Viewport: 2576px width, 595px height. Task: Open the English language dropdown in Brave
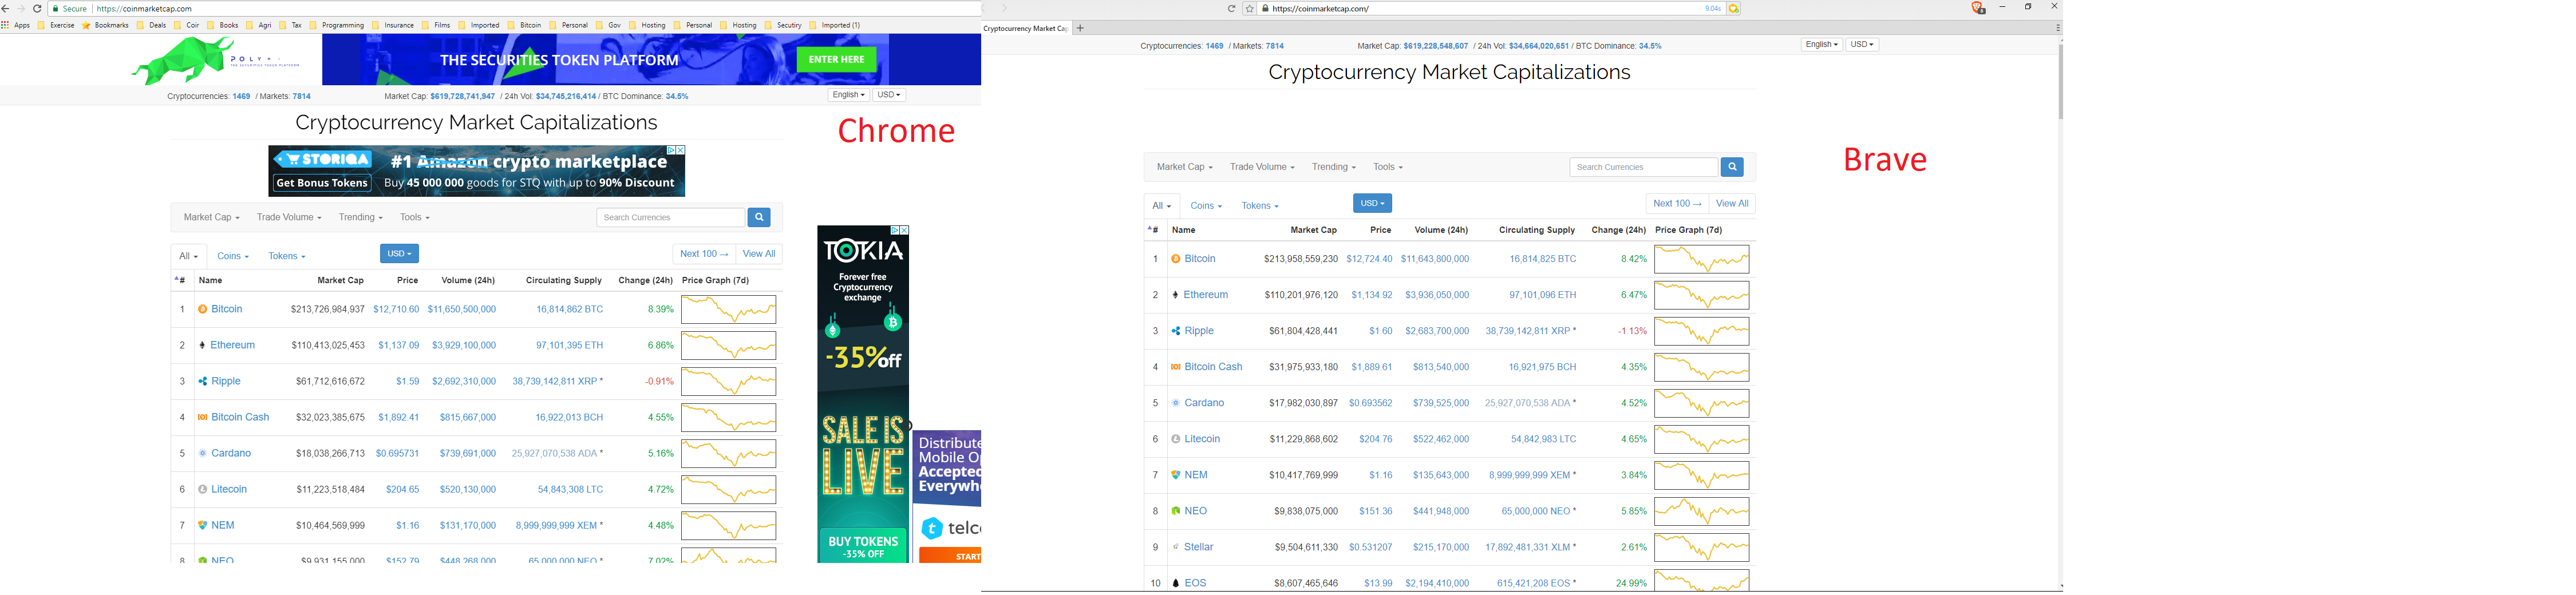pos(1822,45)
